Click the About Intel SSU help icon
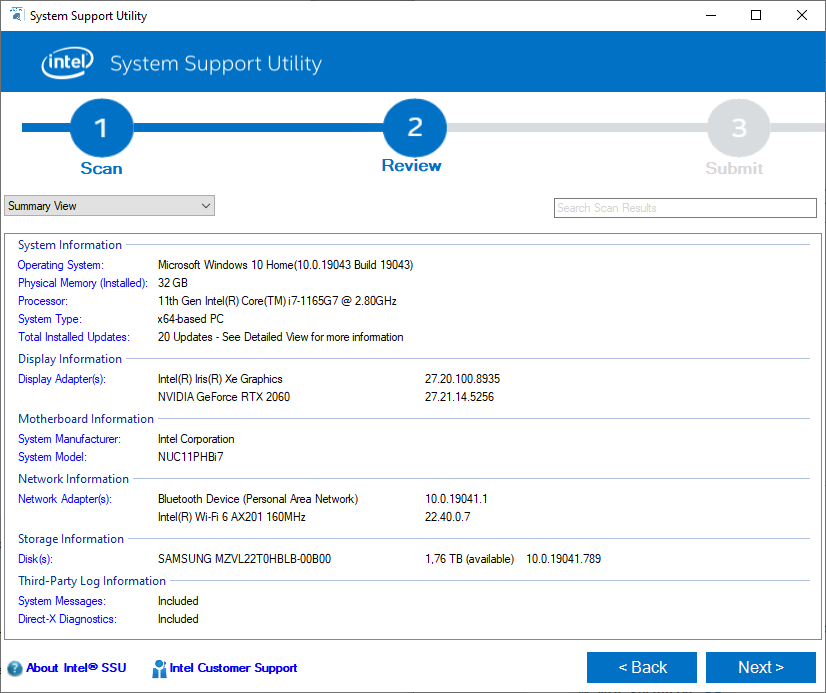826x693 pixels. point(15,668)
